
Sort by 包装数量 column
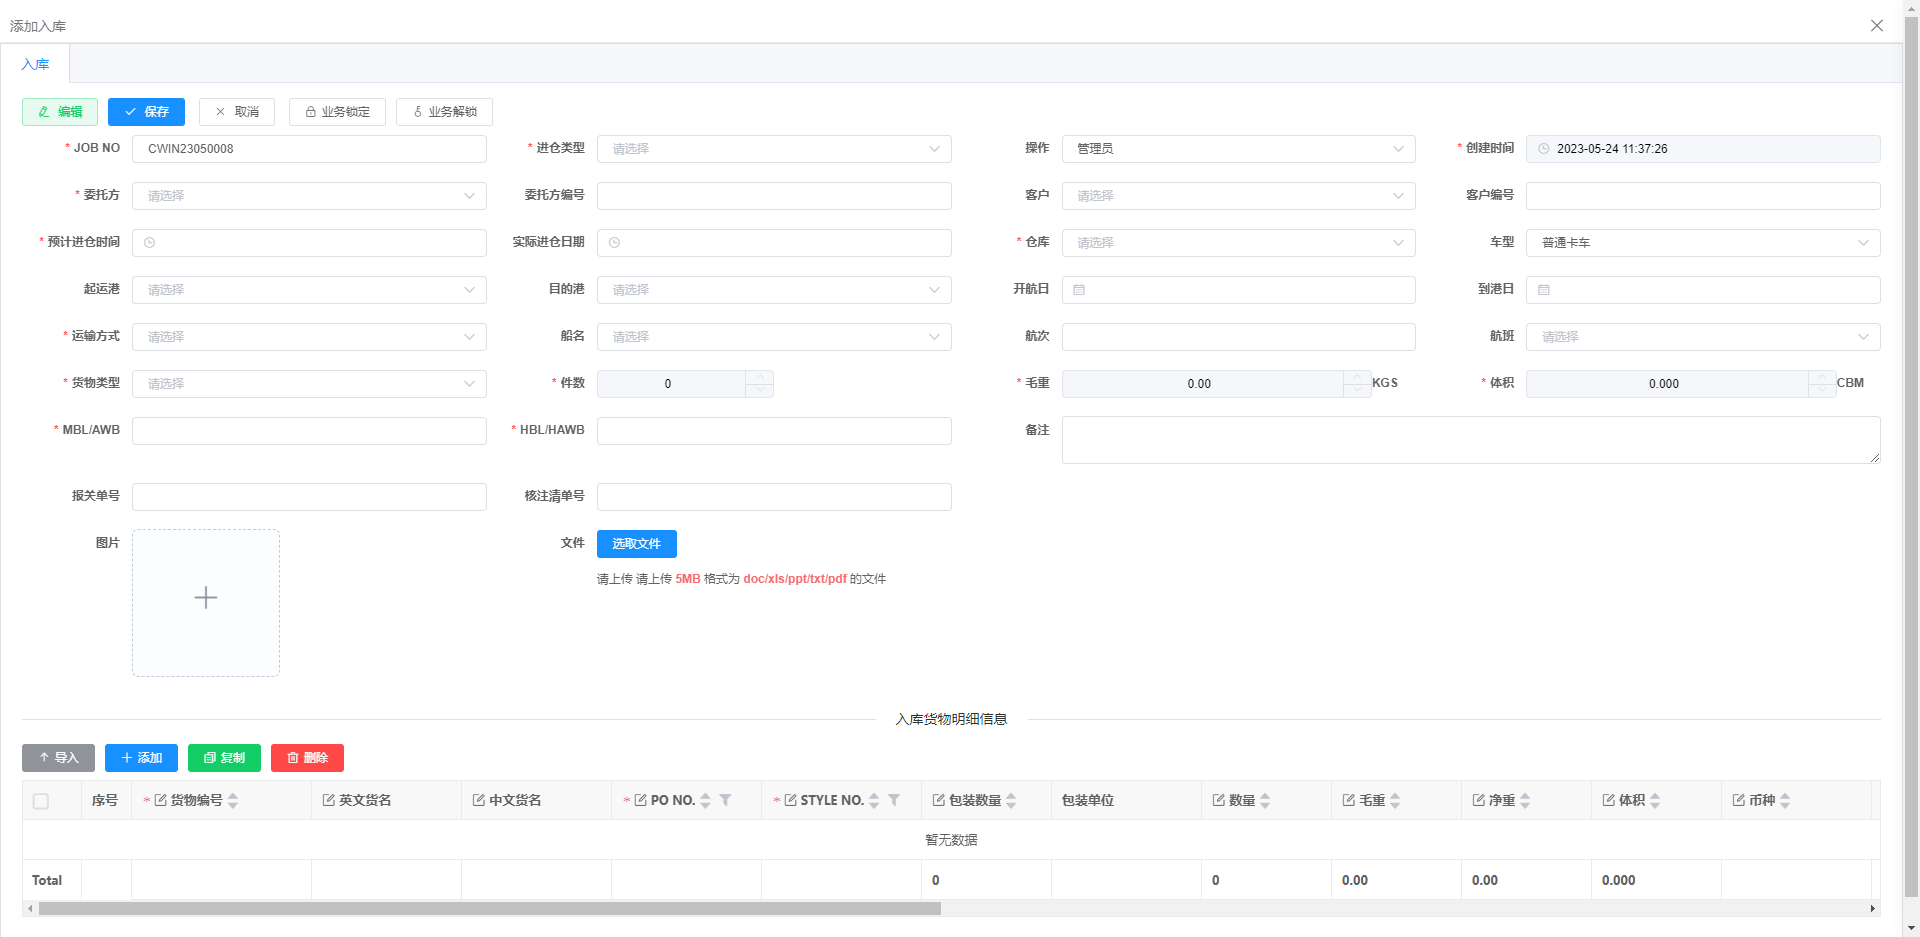(x=1011, y=801)
